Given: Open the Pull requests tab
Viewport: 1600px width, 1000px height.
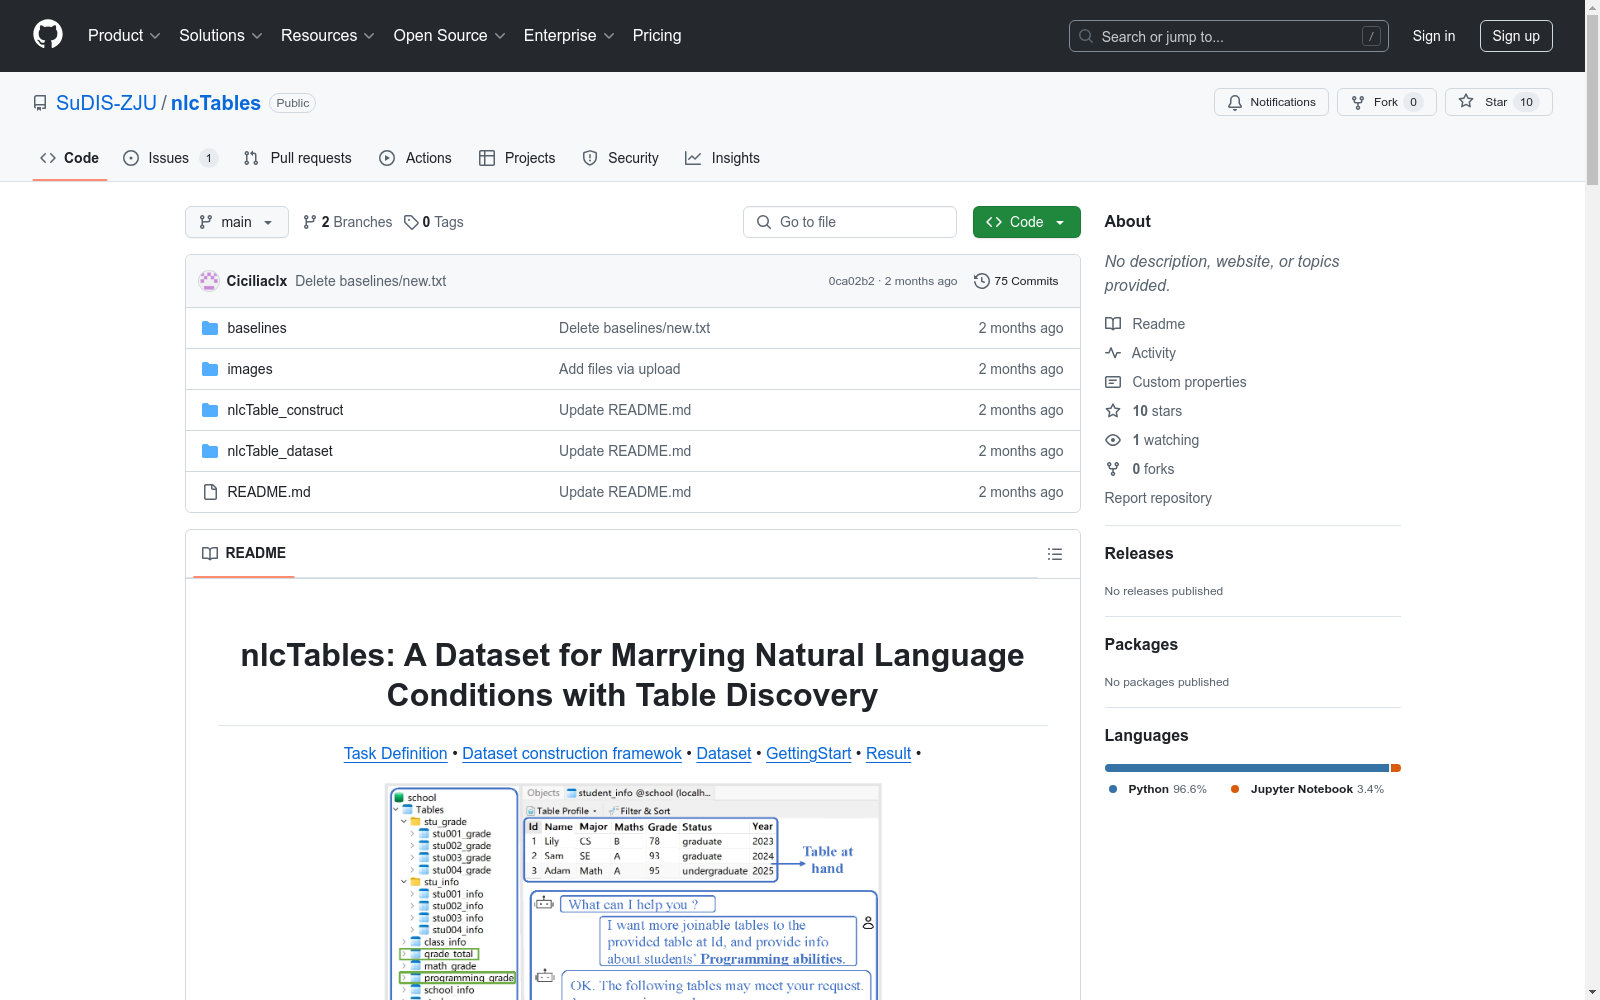Looking at the screenshot, I should 298,158.
